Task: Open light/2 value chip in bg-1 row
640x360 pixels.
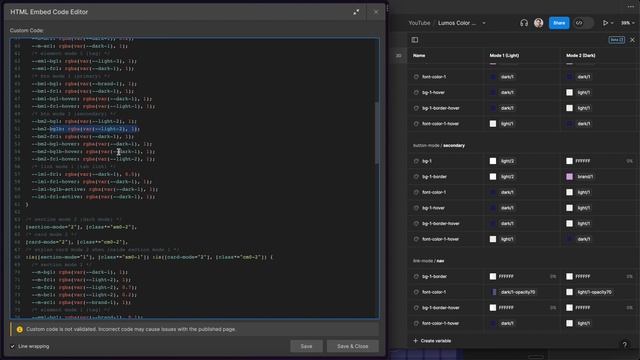Action: [x=507, y=161]
